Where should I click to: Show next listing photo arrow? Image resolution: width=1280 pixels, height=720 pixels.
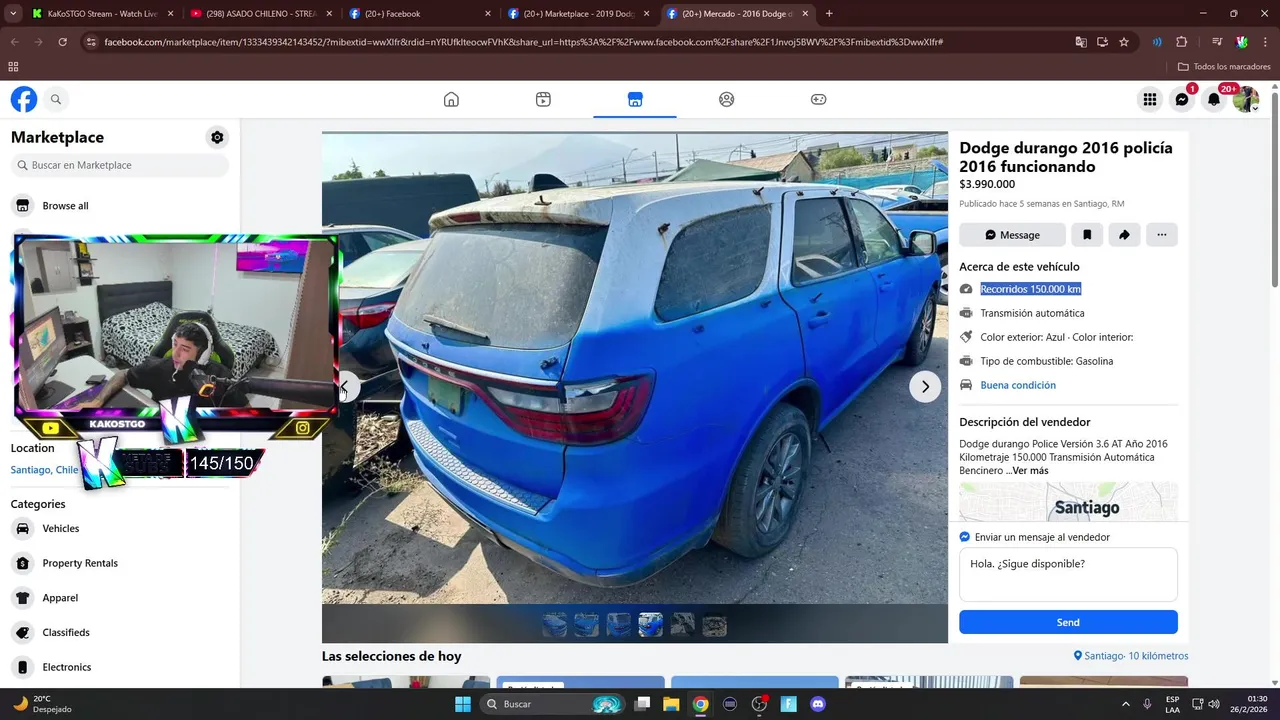[x=925, y=387]
